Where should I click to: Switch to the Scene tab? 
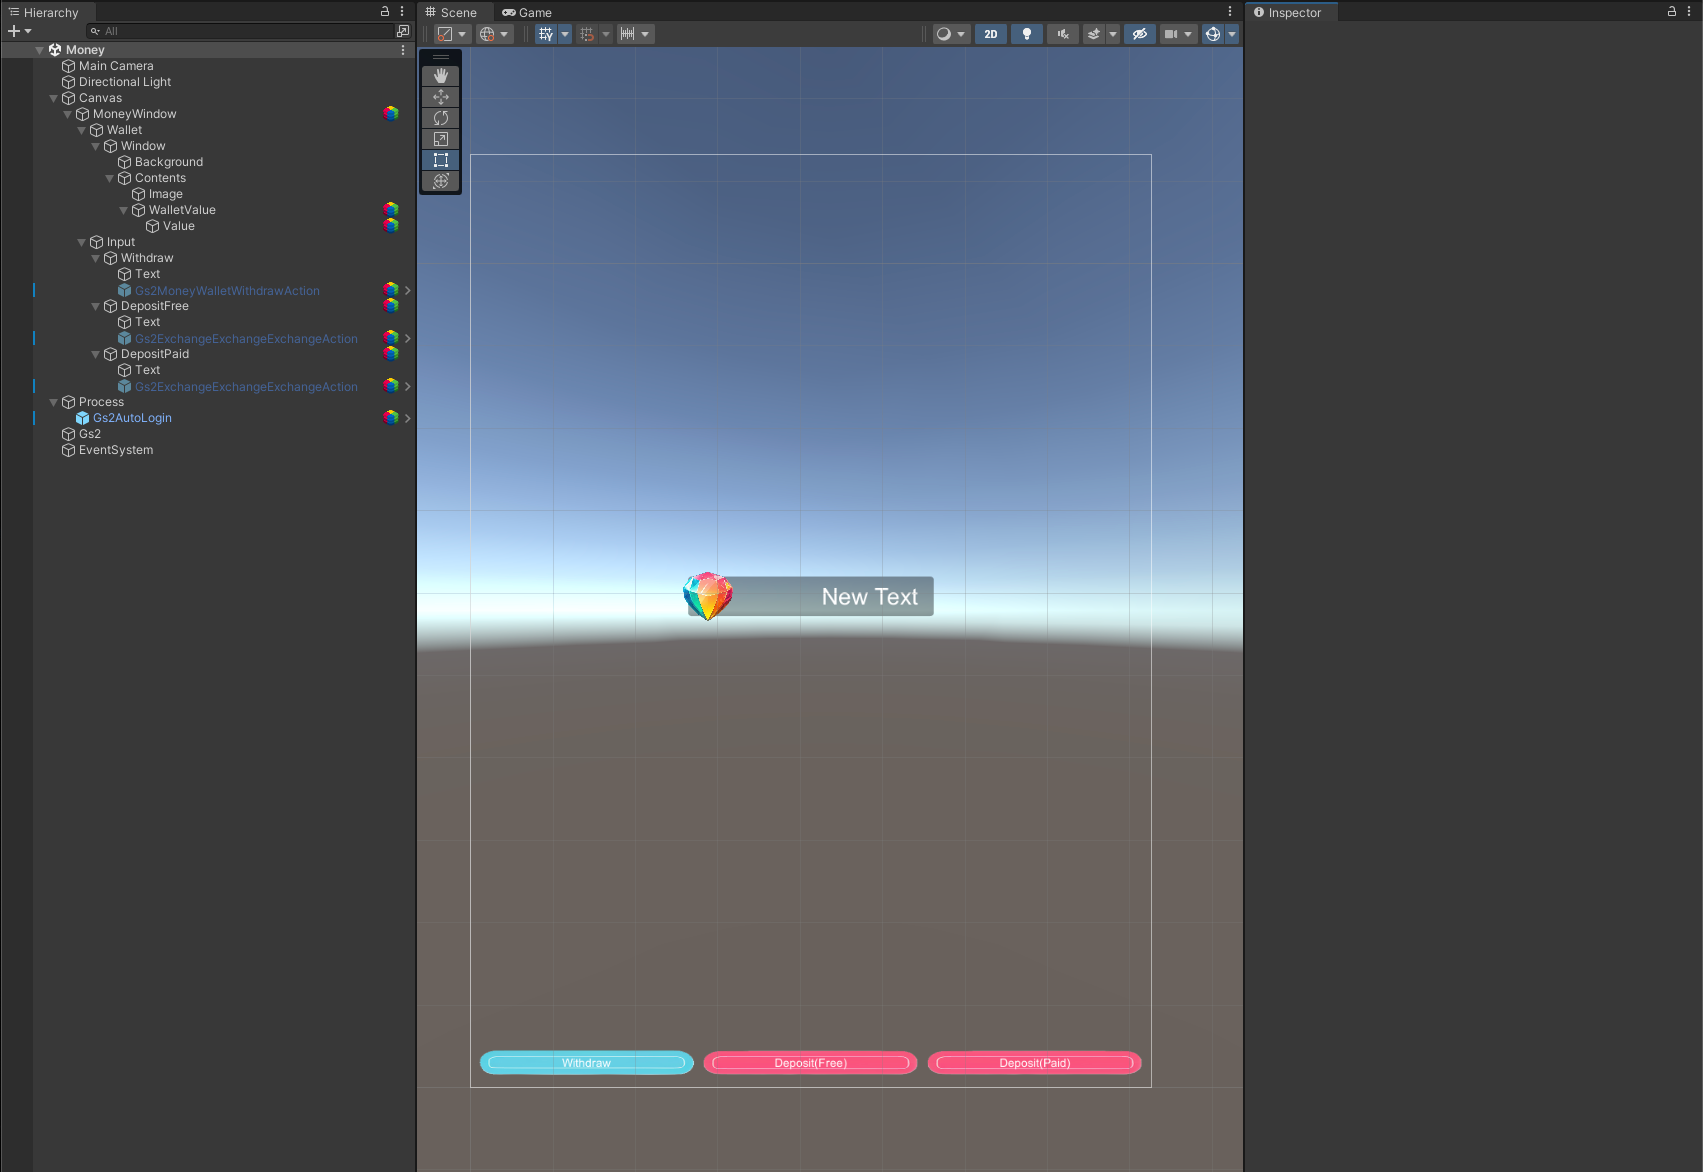point(451,12)
